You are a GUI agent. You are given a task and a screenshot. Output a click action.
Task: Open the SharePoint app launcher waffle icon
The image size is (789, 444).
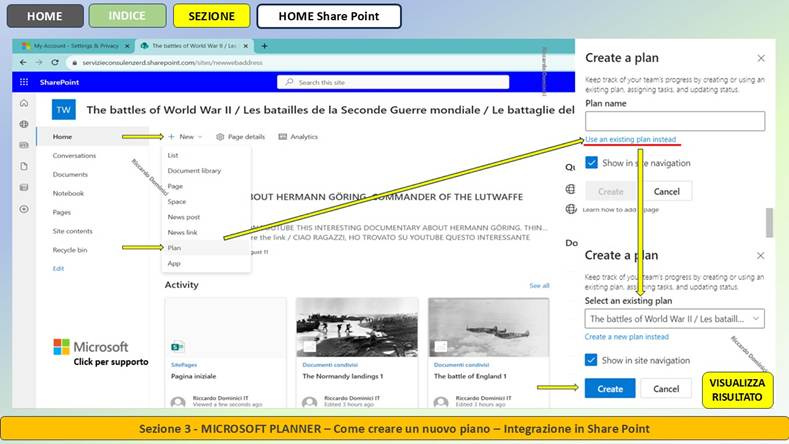click(23, 82)
